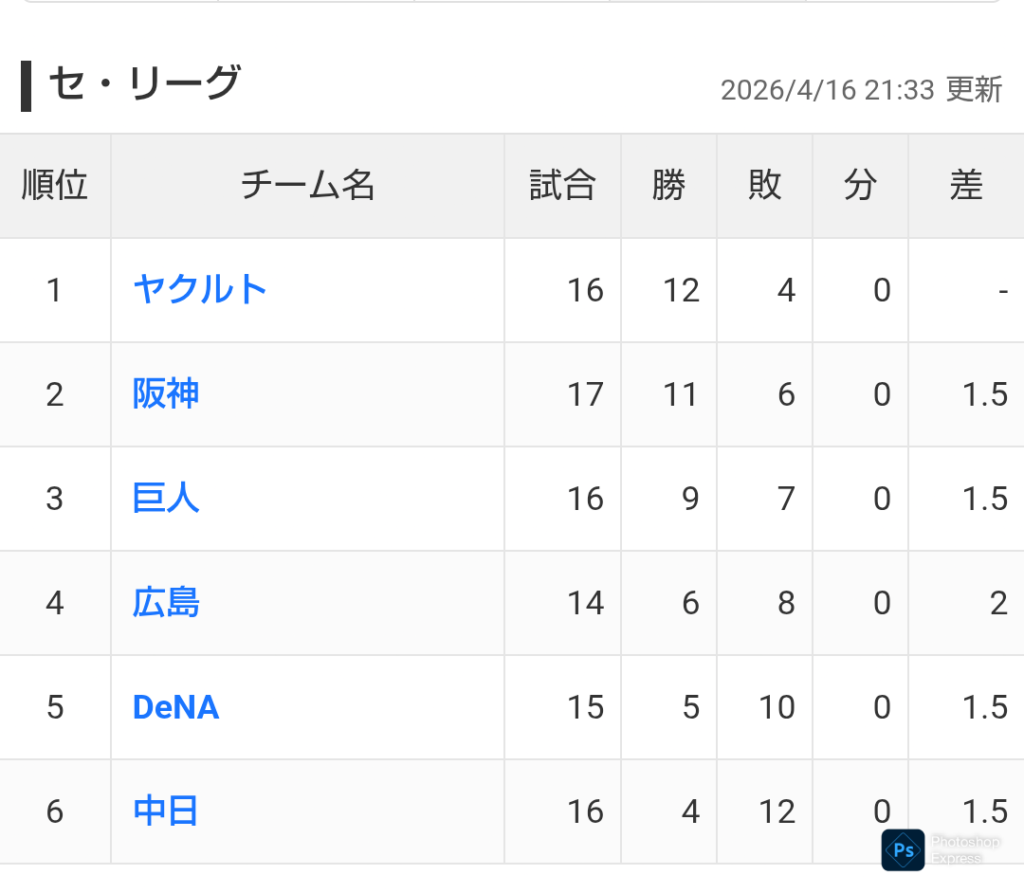Open the 中日 team link
This screenshot has height=893, width=1024.
click(166, 811)
